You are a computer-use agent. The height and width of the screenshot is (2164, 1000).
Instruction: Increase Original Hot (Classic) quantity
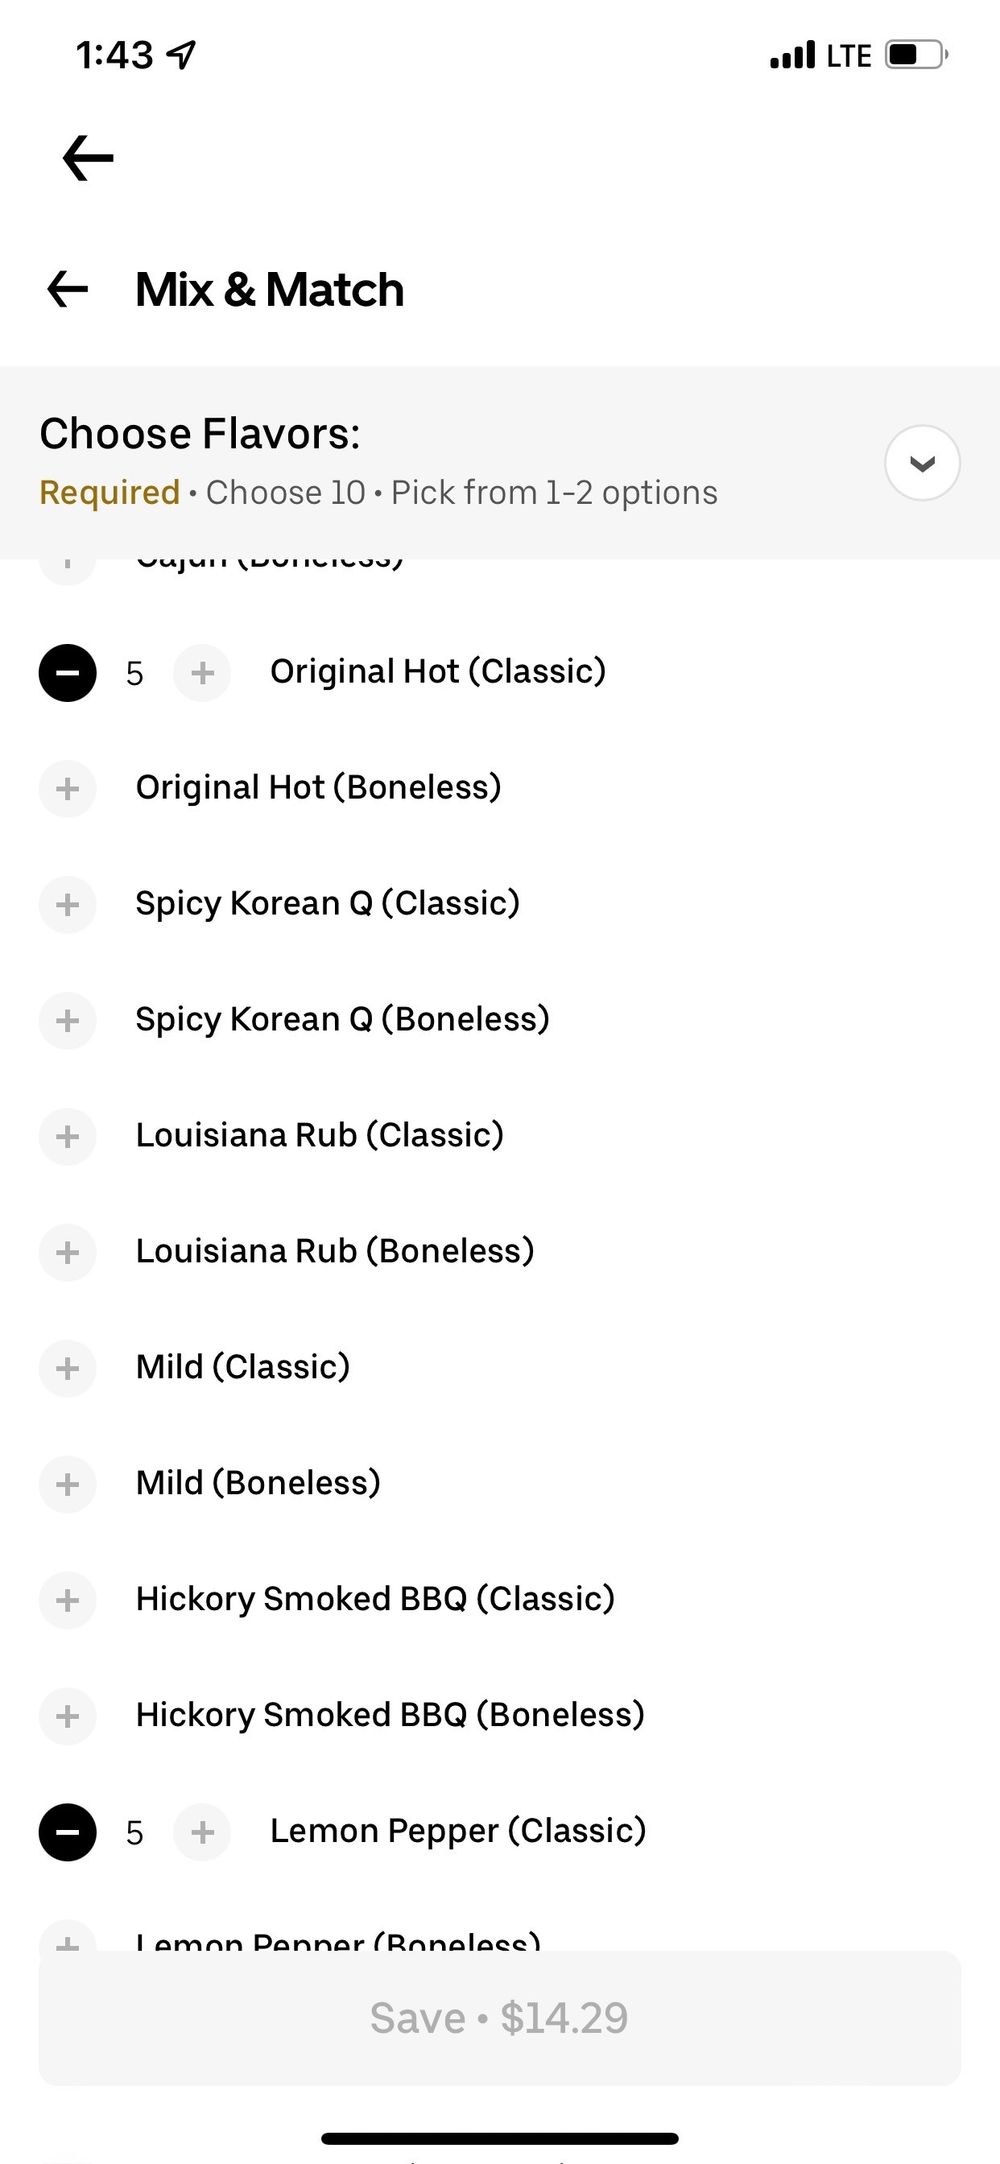pyautogui.click(x=202, y=673)
